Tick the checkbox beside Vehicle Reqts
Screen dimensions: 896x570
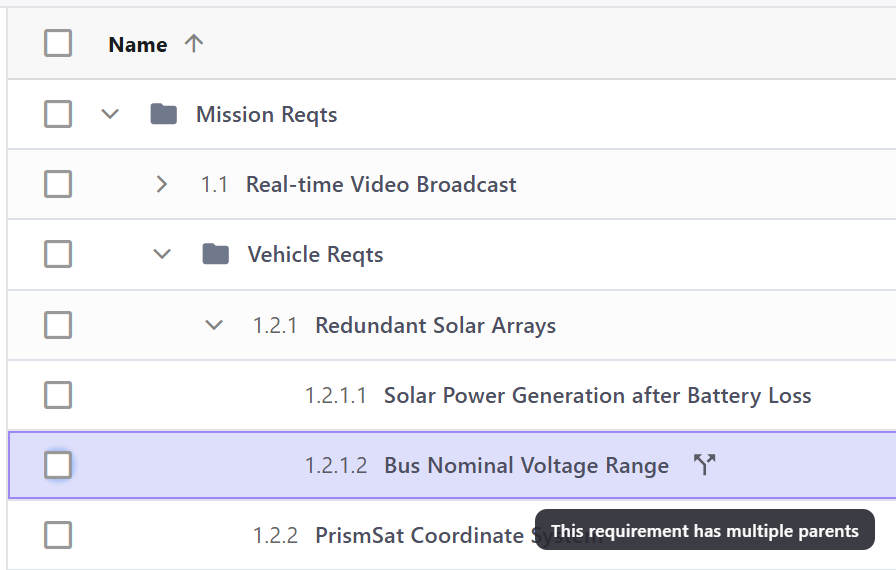pos(58,254)
